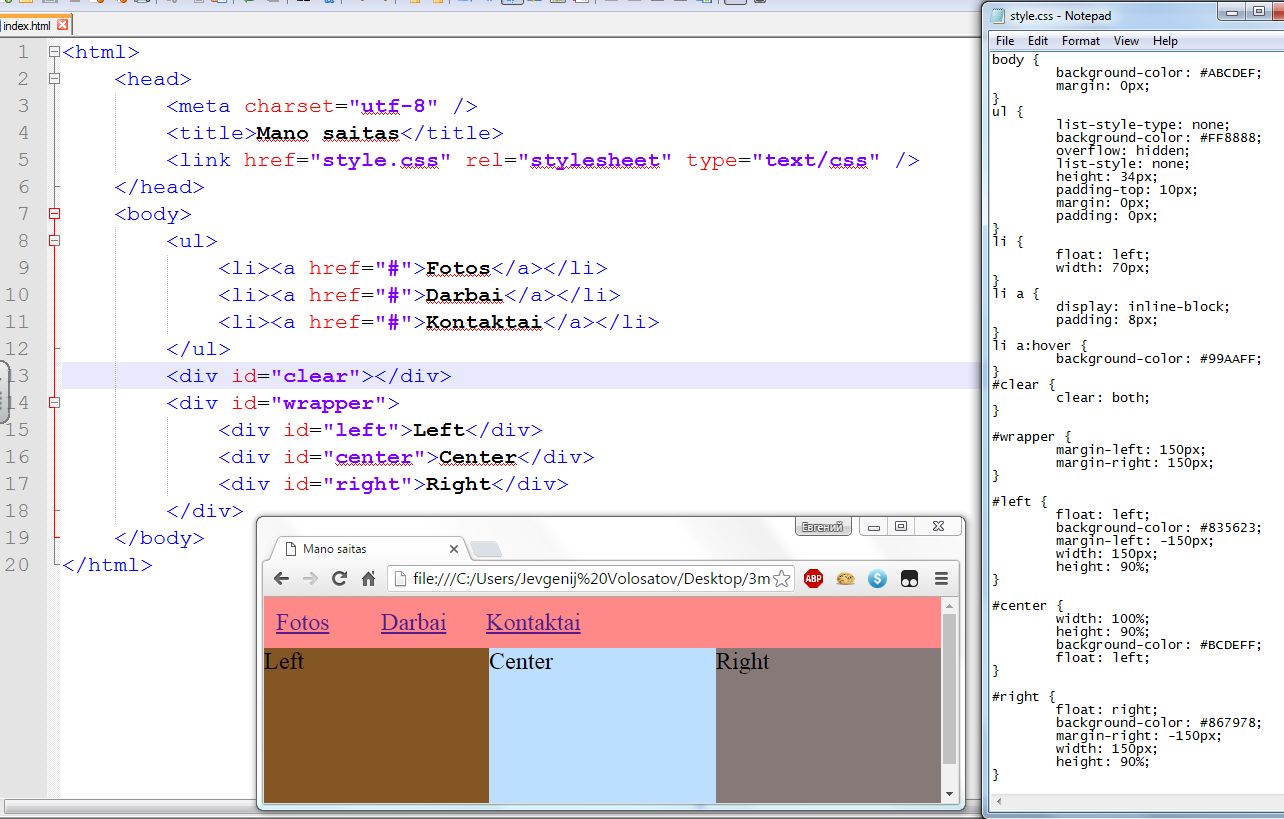Image resolution: width=1284 pixels, height=819 pixels.
Task: Open the black mask extension icon
Action: (x=909, y=578)
